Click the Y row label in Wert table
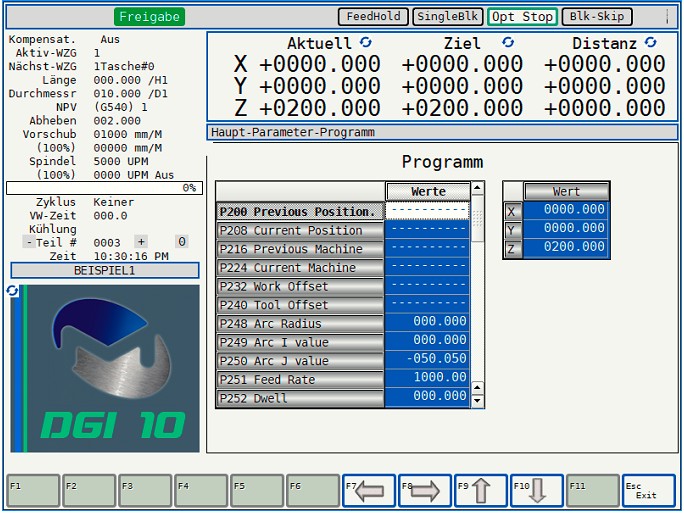 tap(513, 230)
